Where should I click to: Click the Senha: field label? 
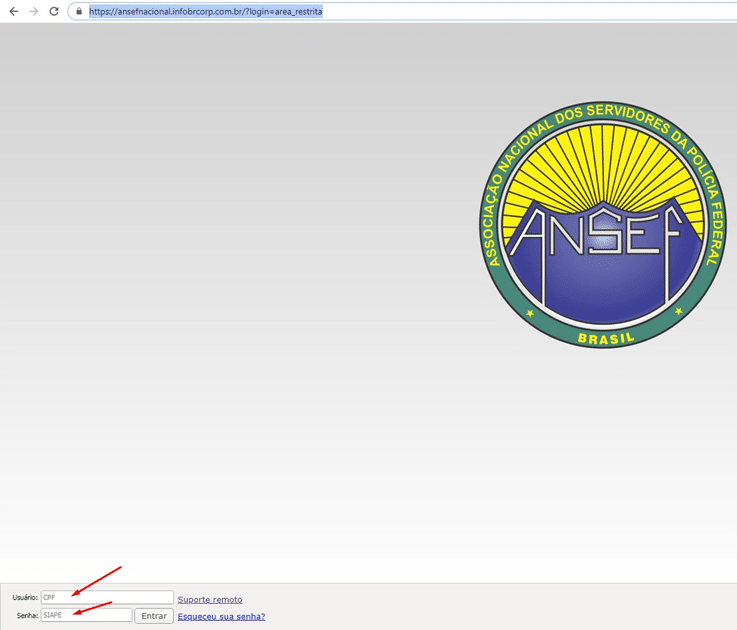point(27,616)
